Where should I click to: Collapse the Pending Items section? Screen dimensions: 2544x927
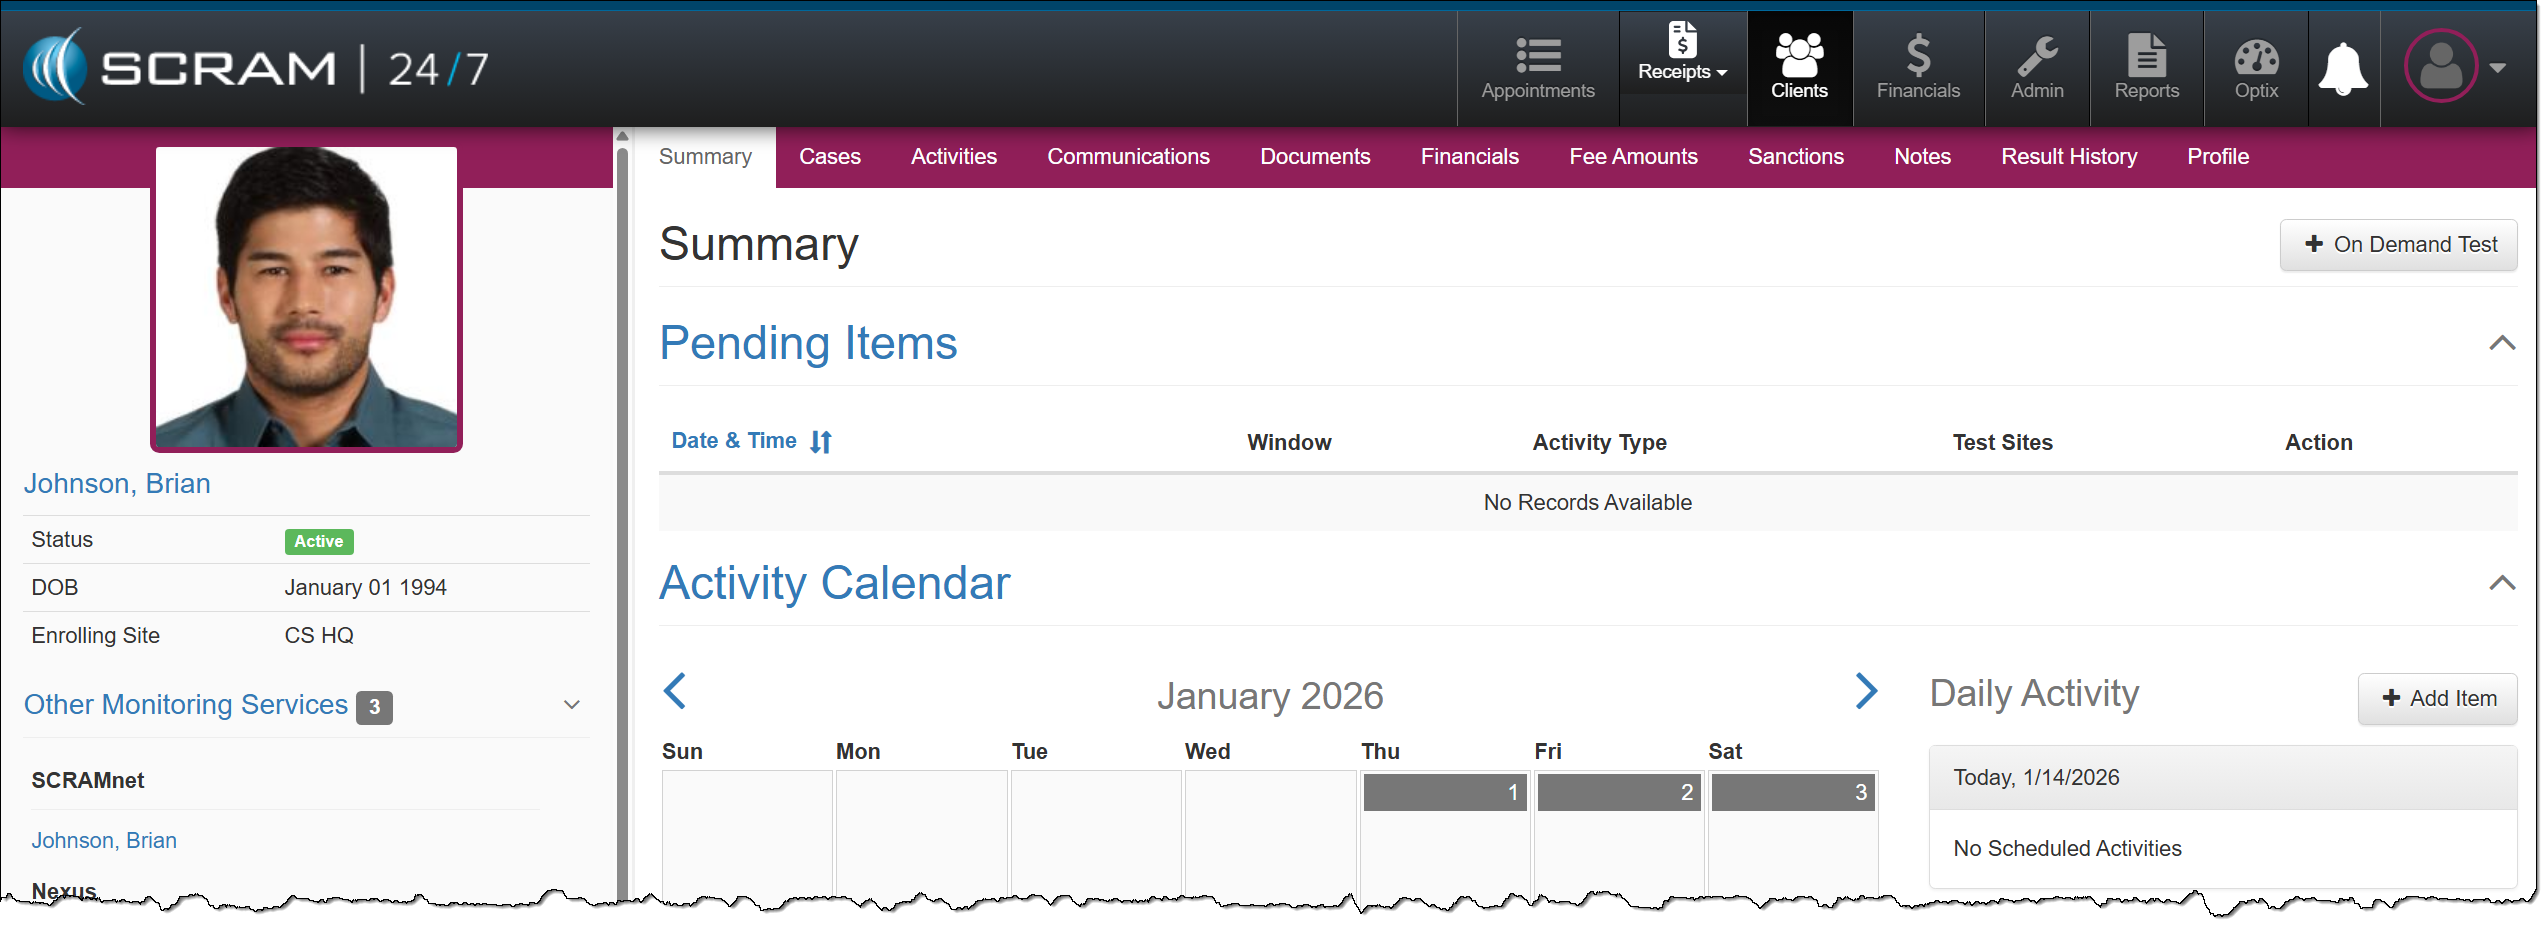point(2501,344)
